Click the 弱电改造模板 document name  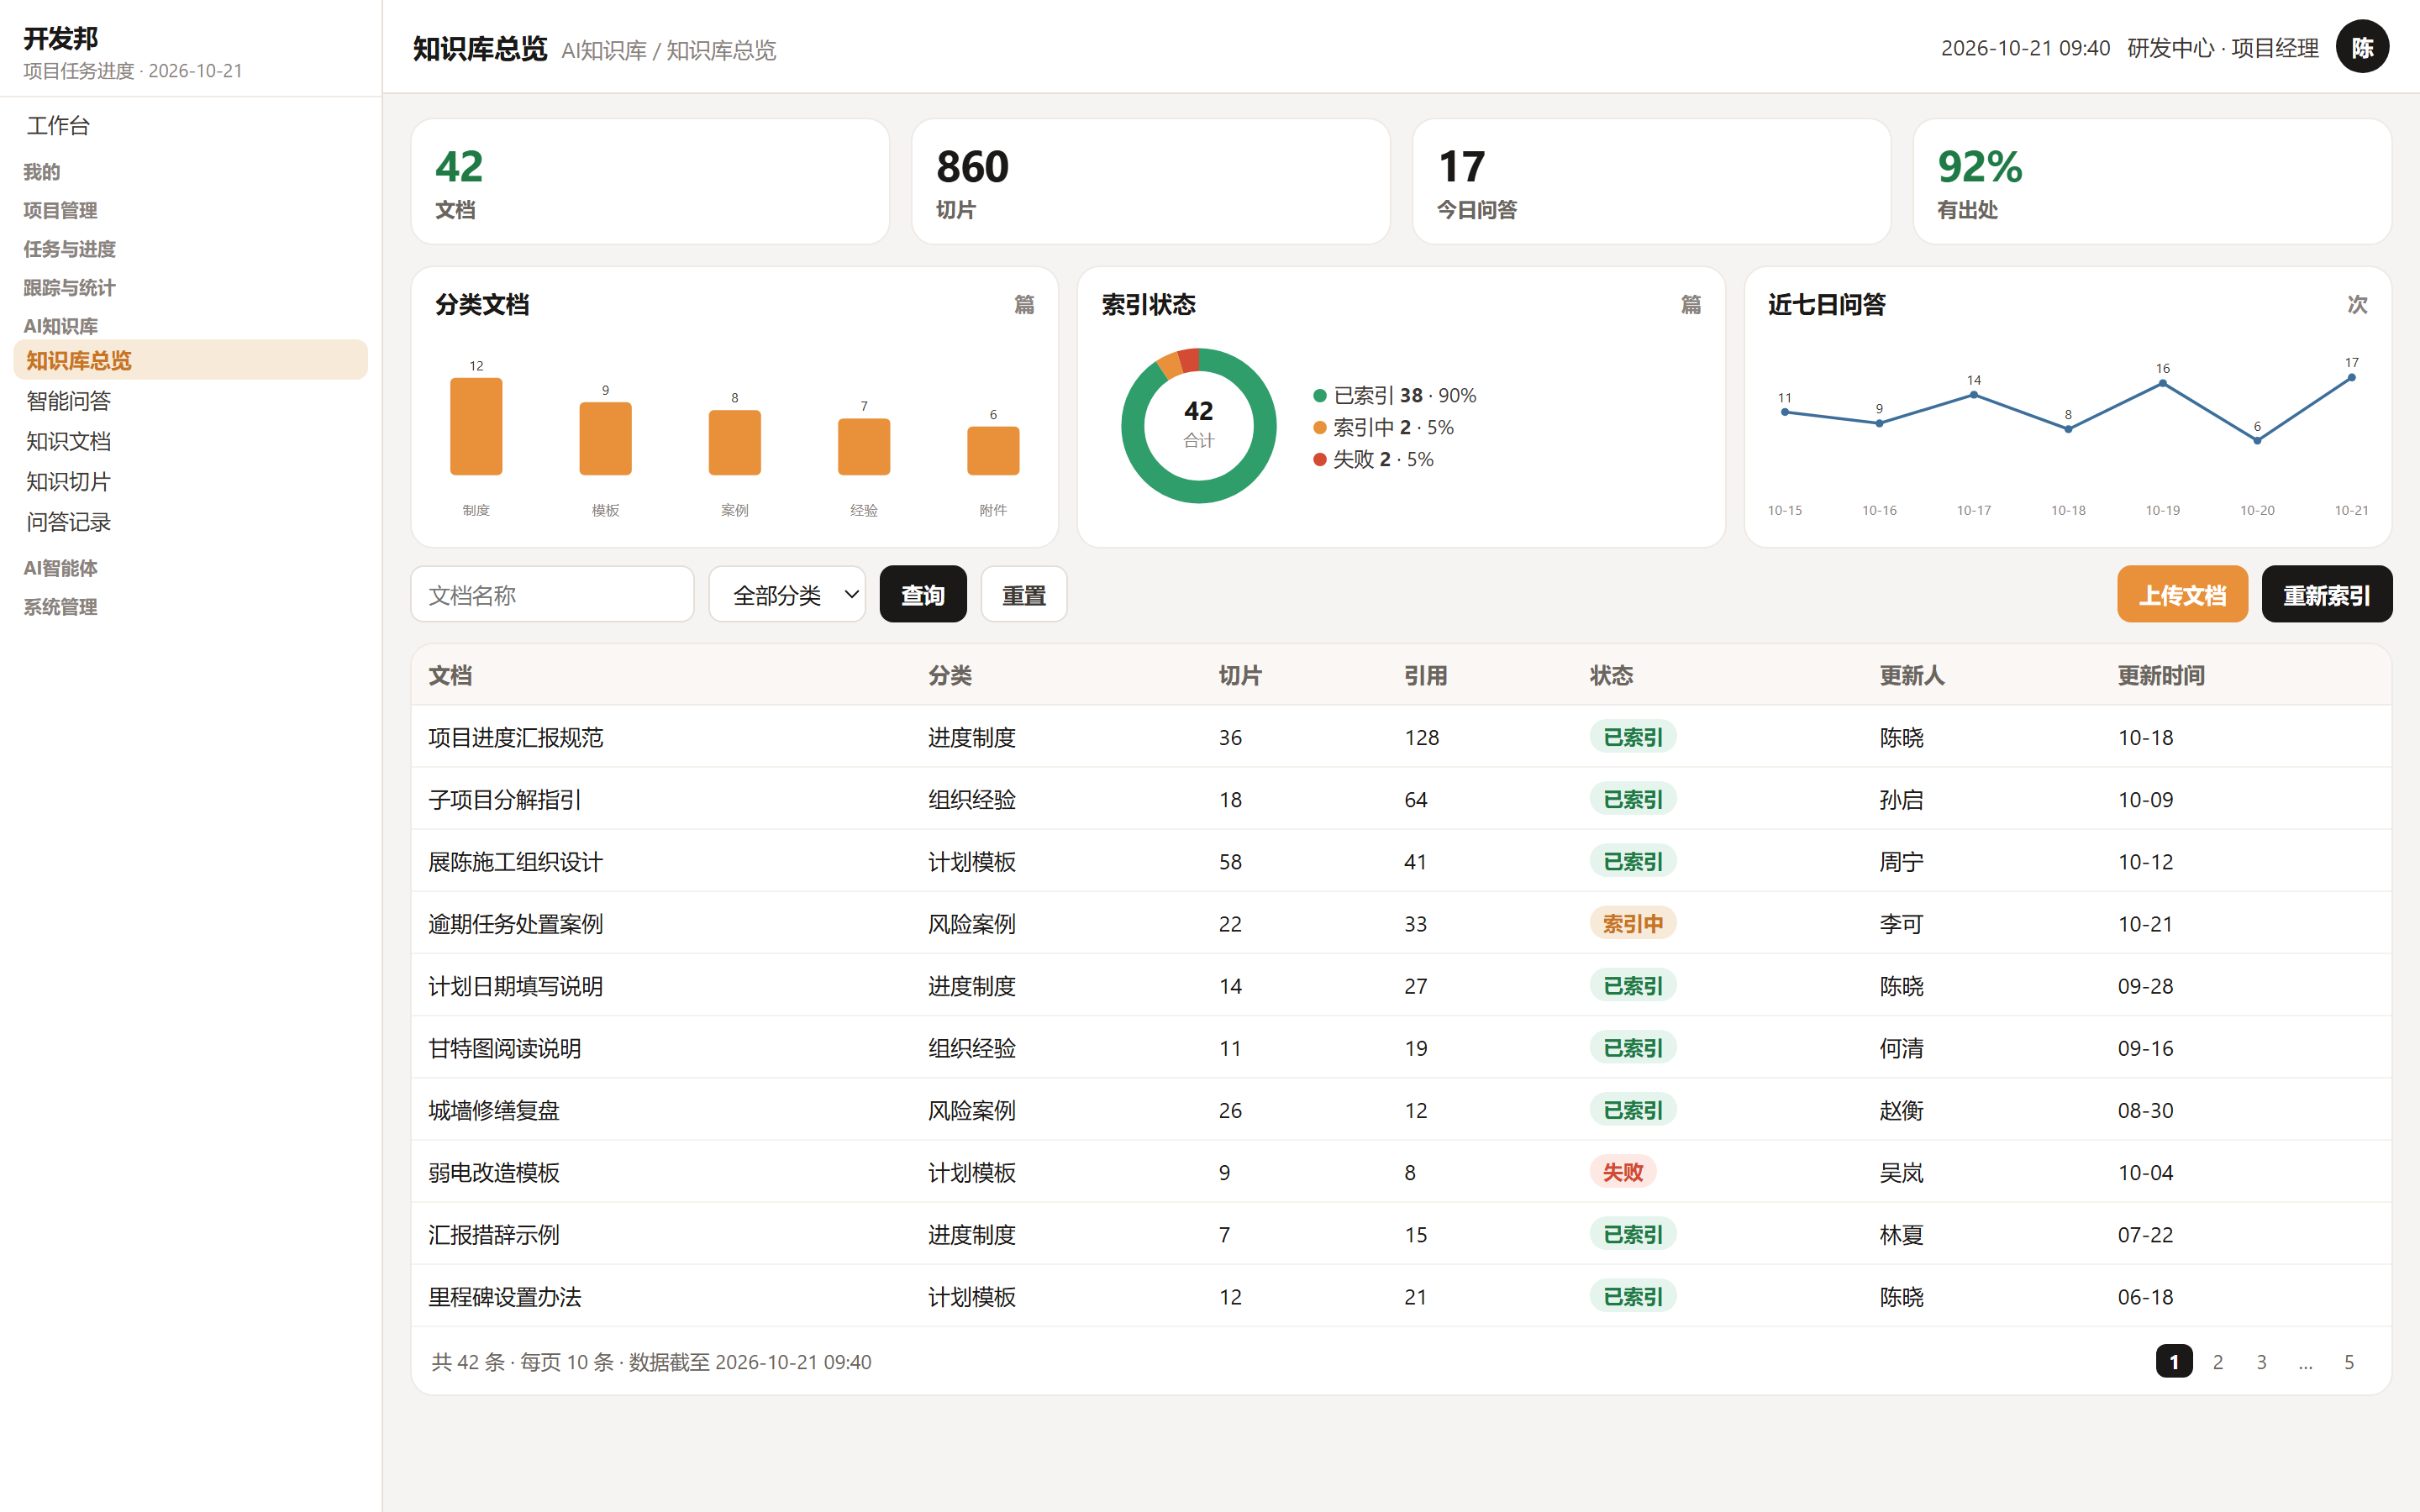point(494,1173)
